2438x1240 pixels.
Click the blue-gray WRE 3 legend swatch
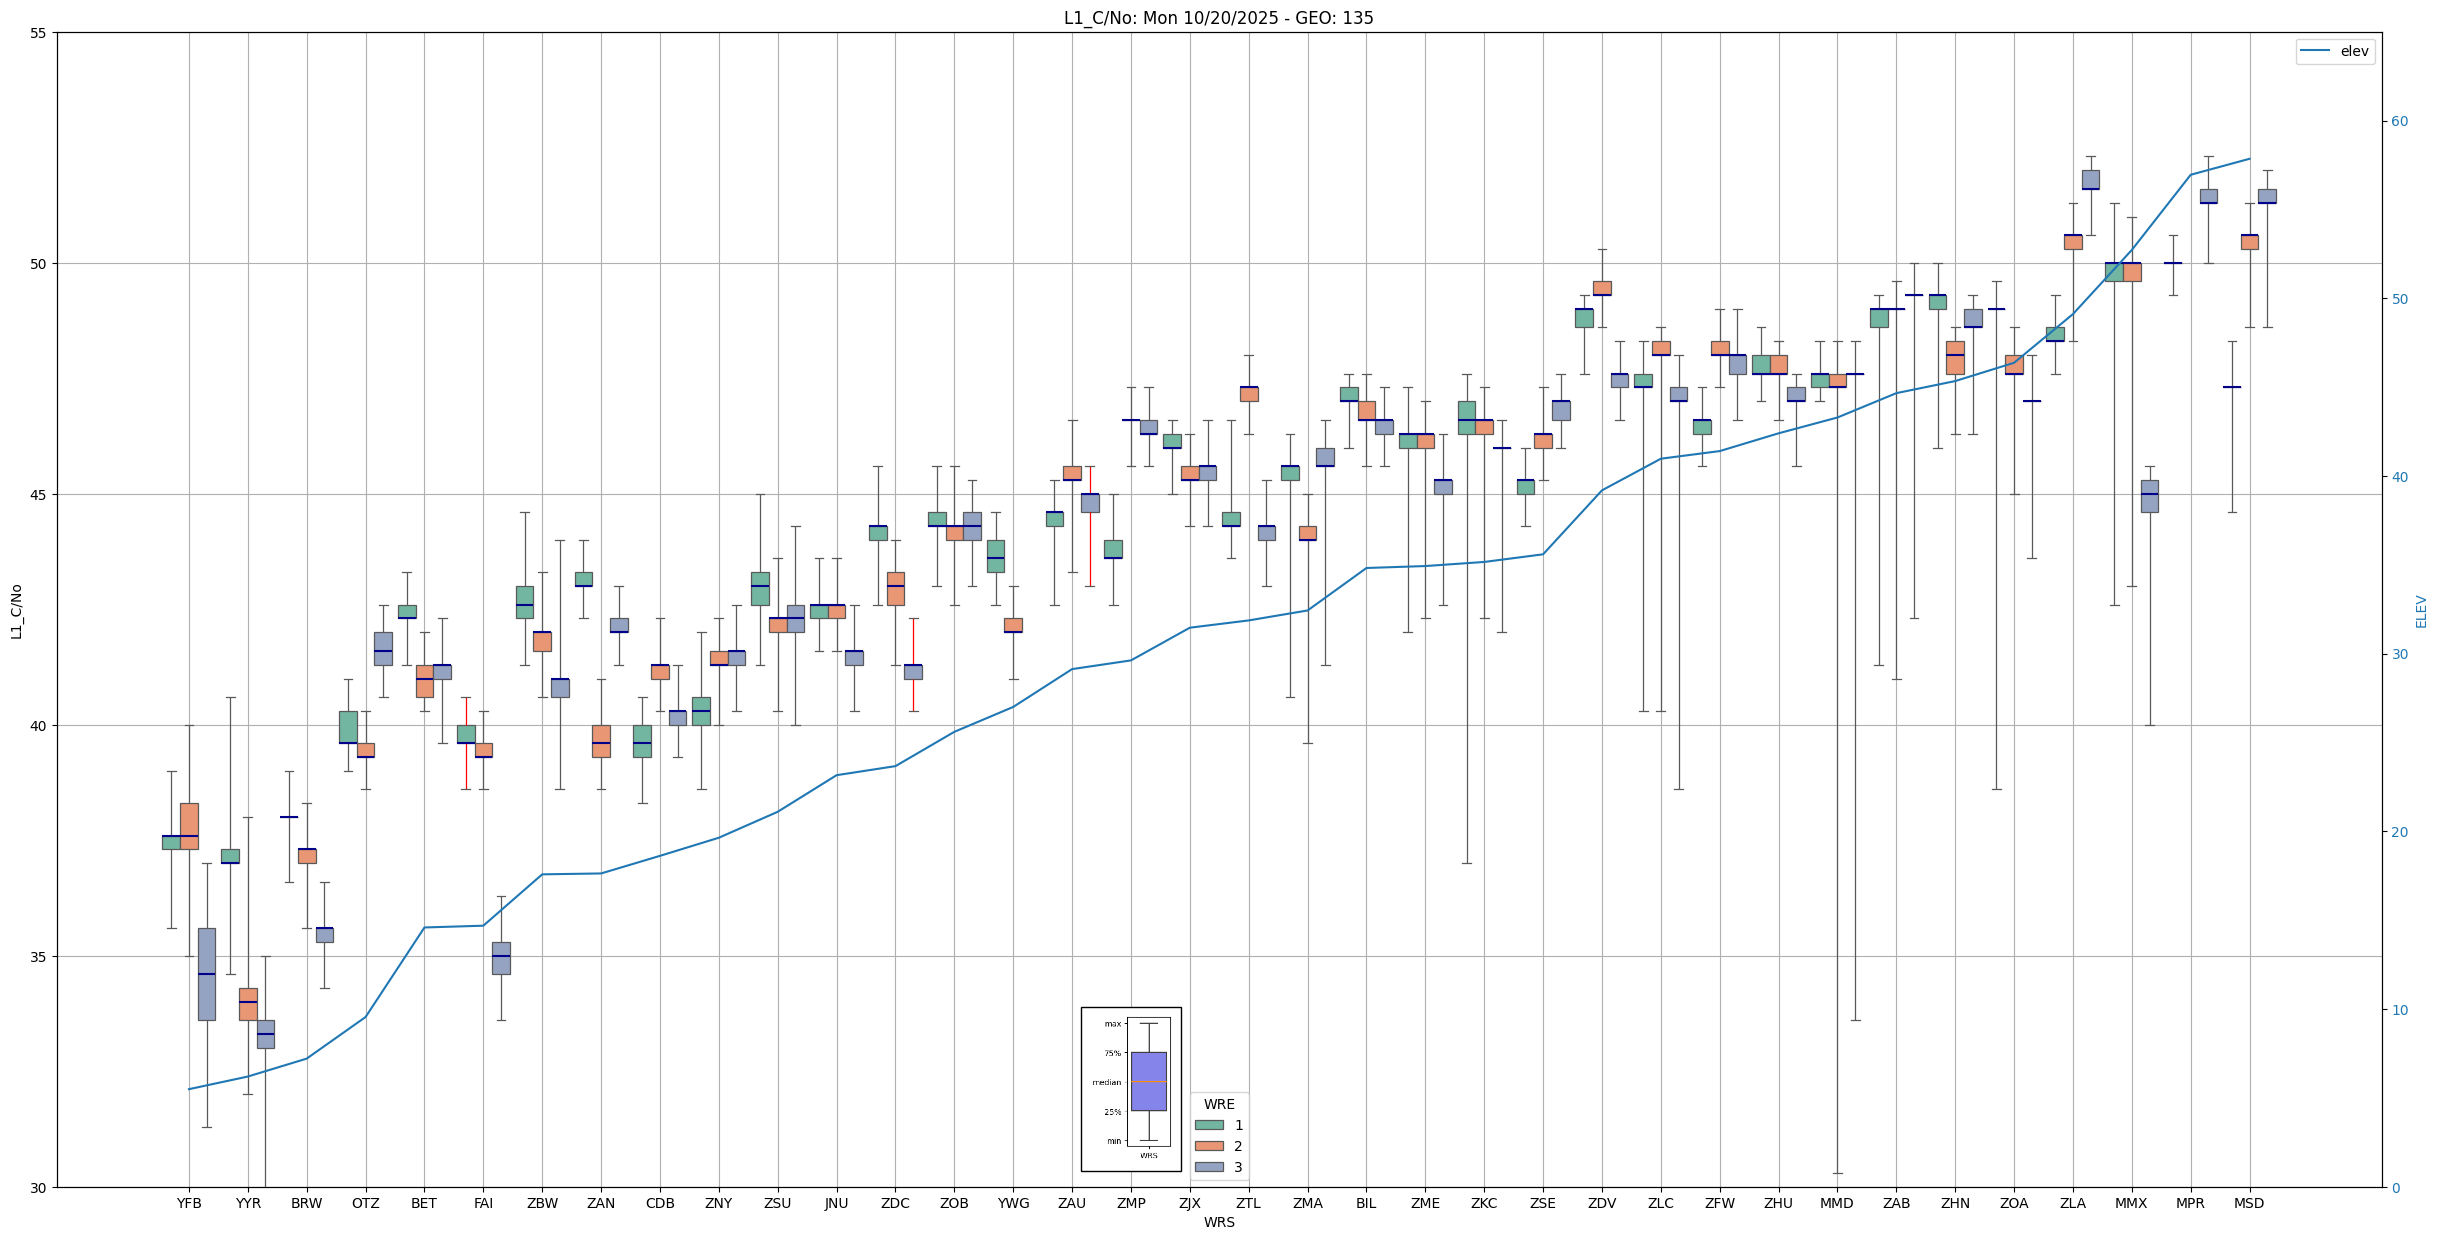(x=1208, y=1167)
